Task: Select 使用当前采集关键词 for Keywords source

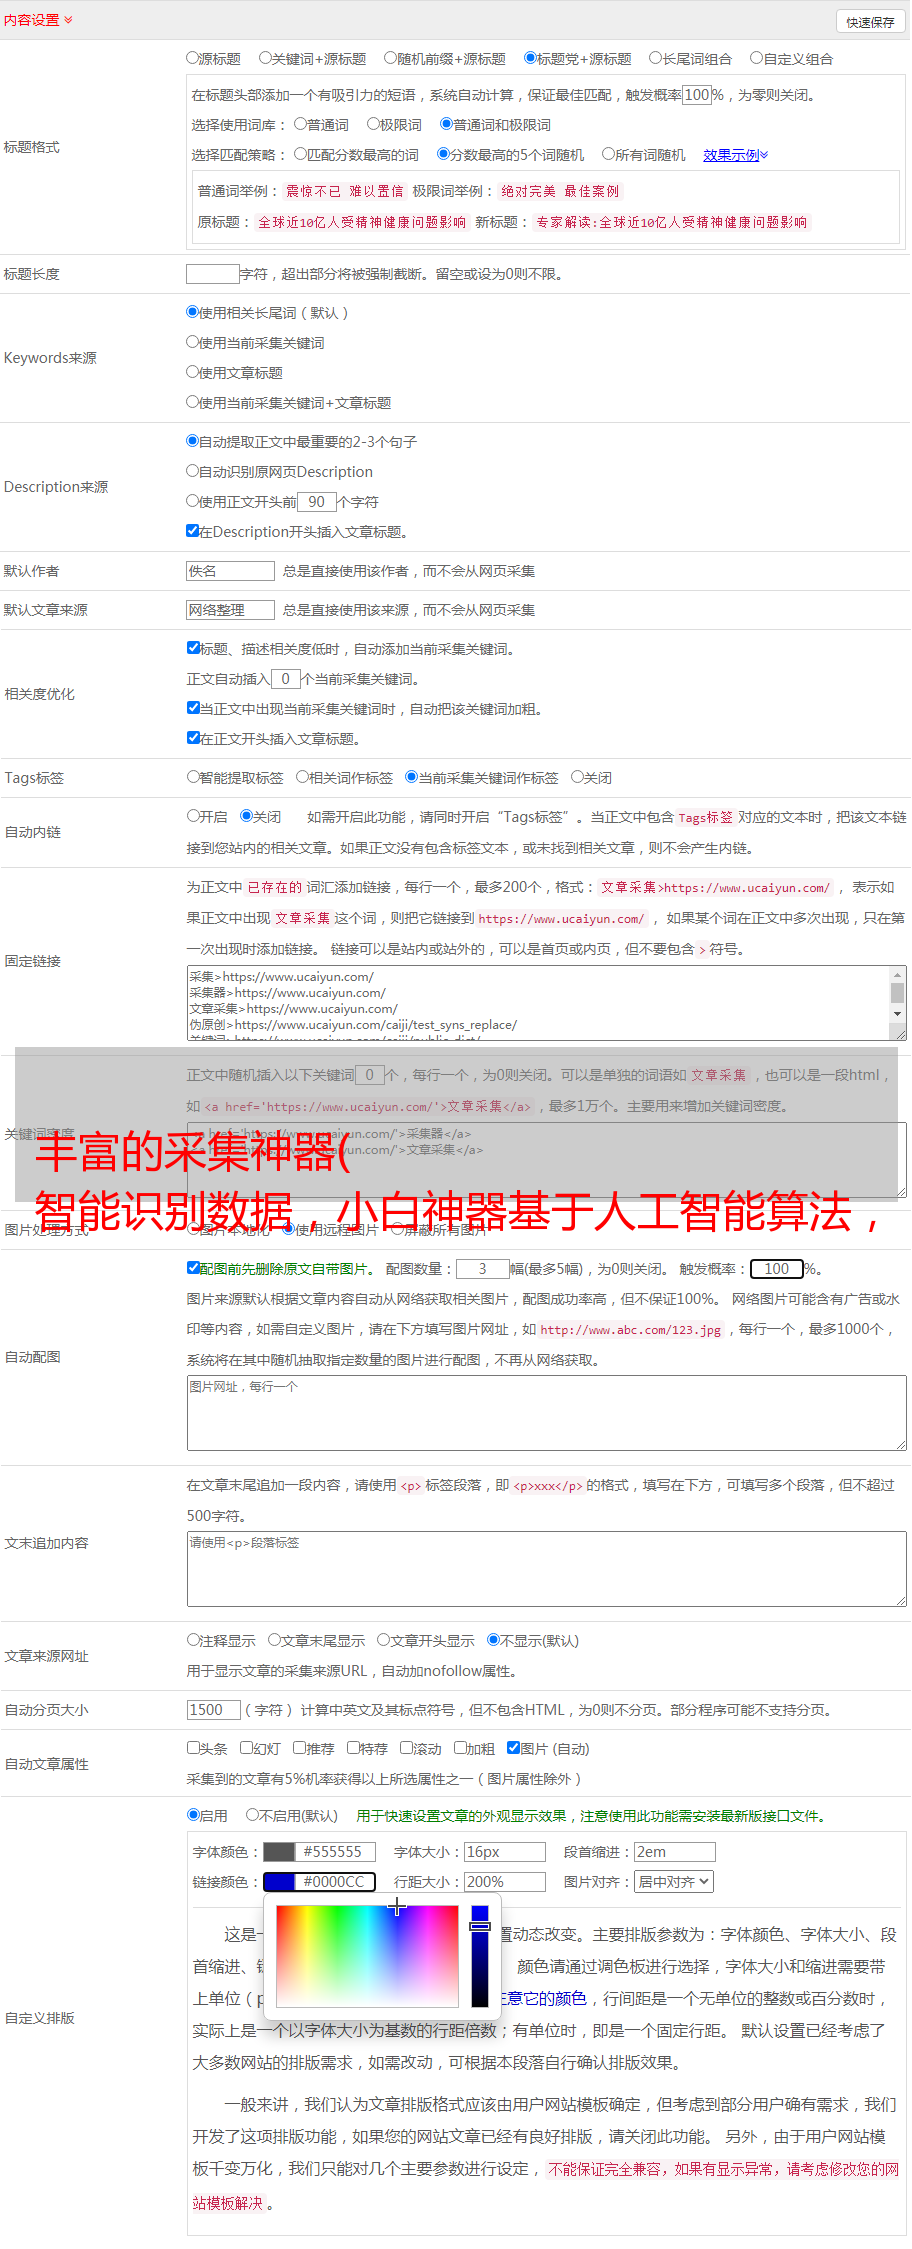Action: pyautogui.click(x=192, y=342)
